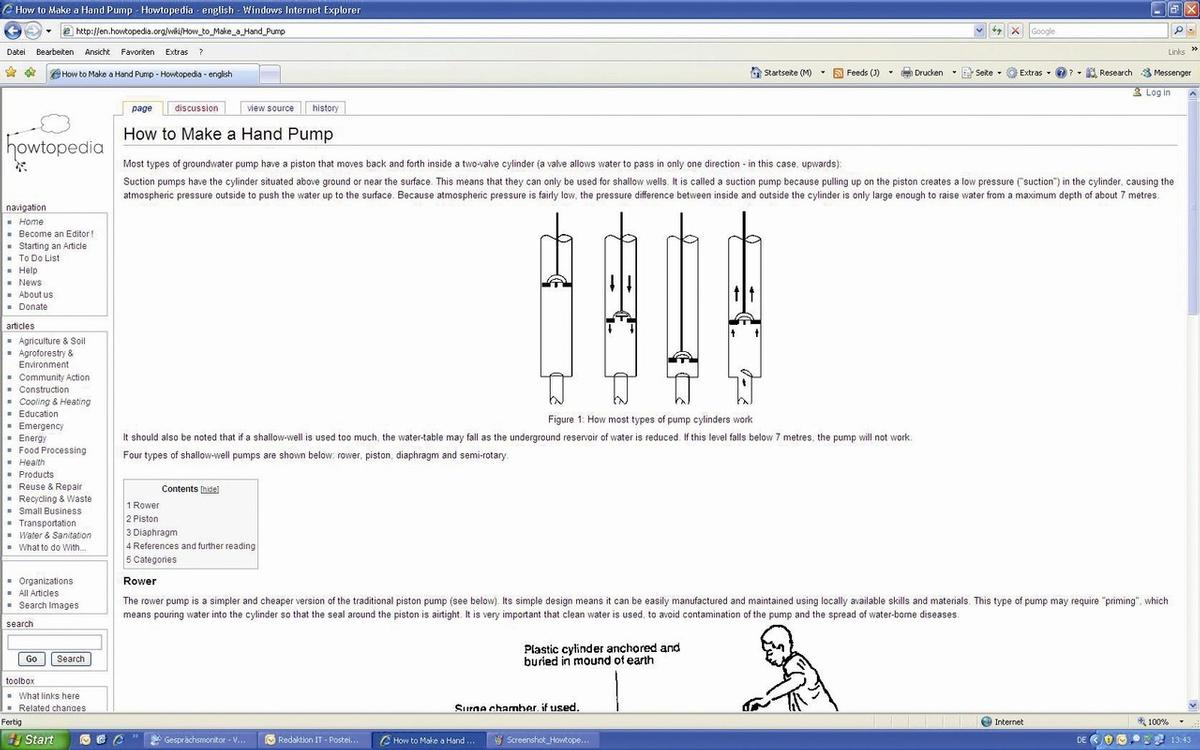1200x750 pixels.
Task: Open the Extras toolbar dropdown
Action: pos(1029,72)
